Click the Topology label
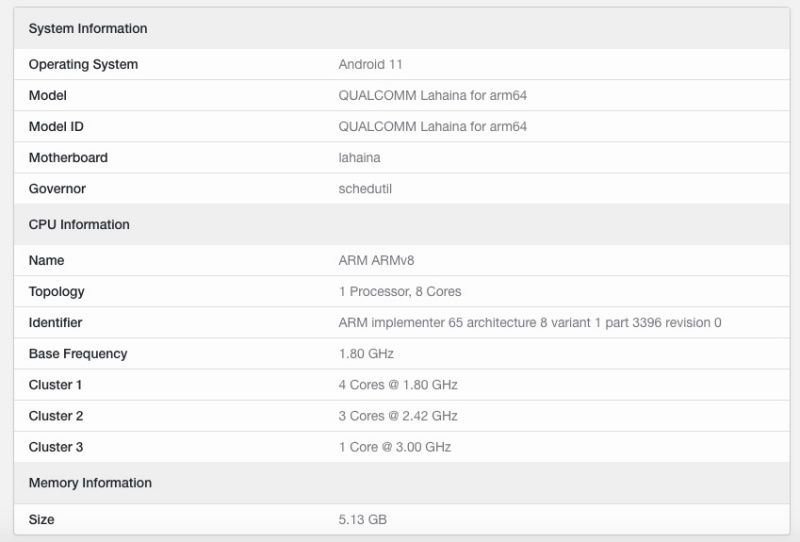 pos(57,291)
